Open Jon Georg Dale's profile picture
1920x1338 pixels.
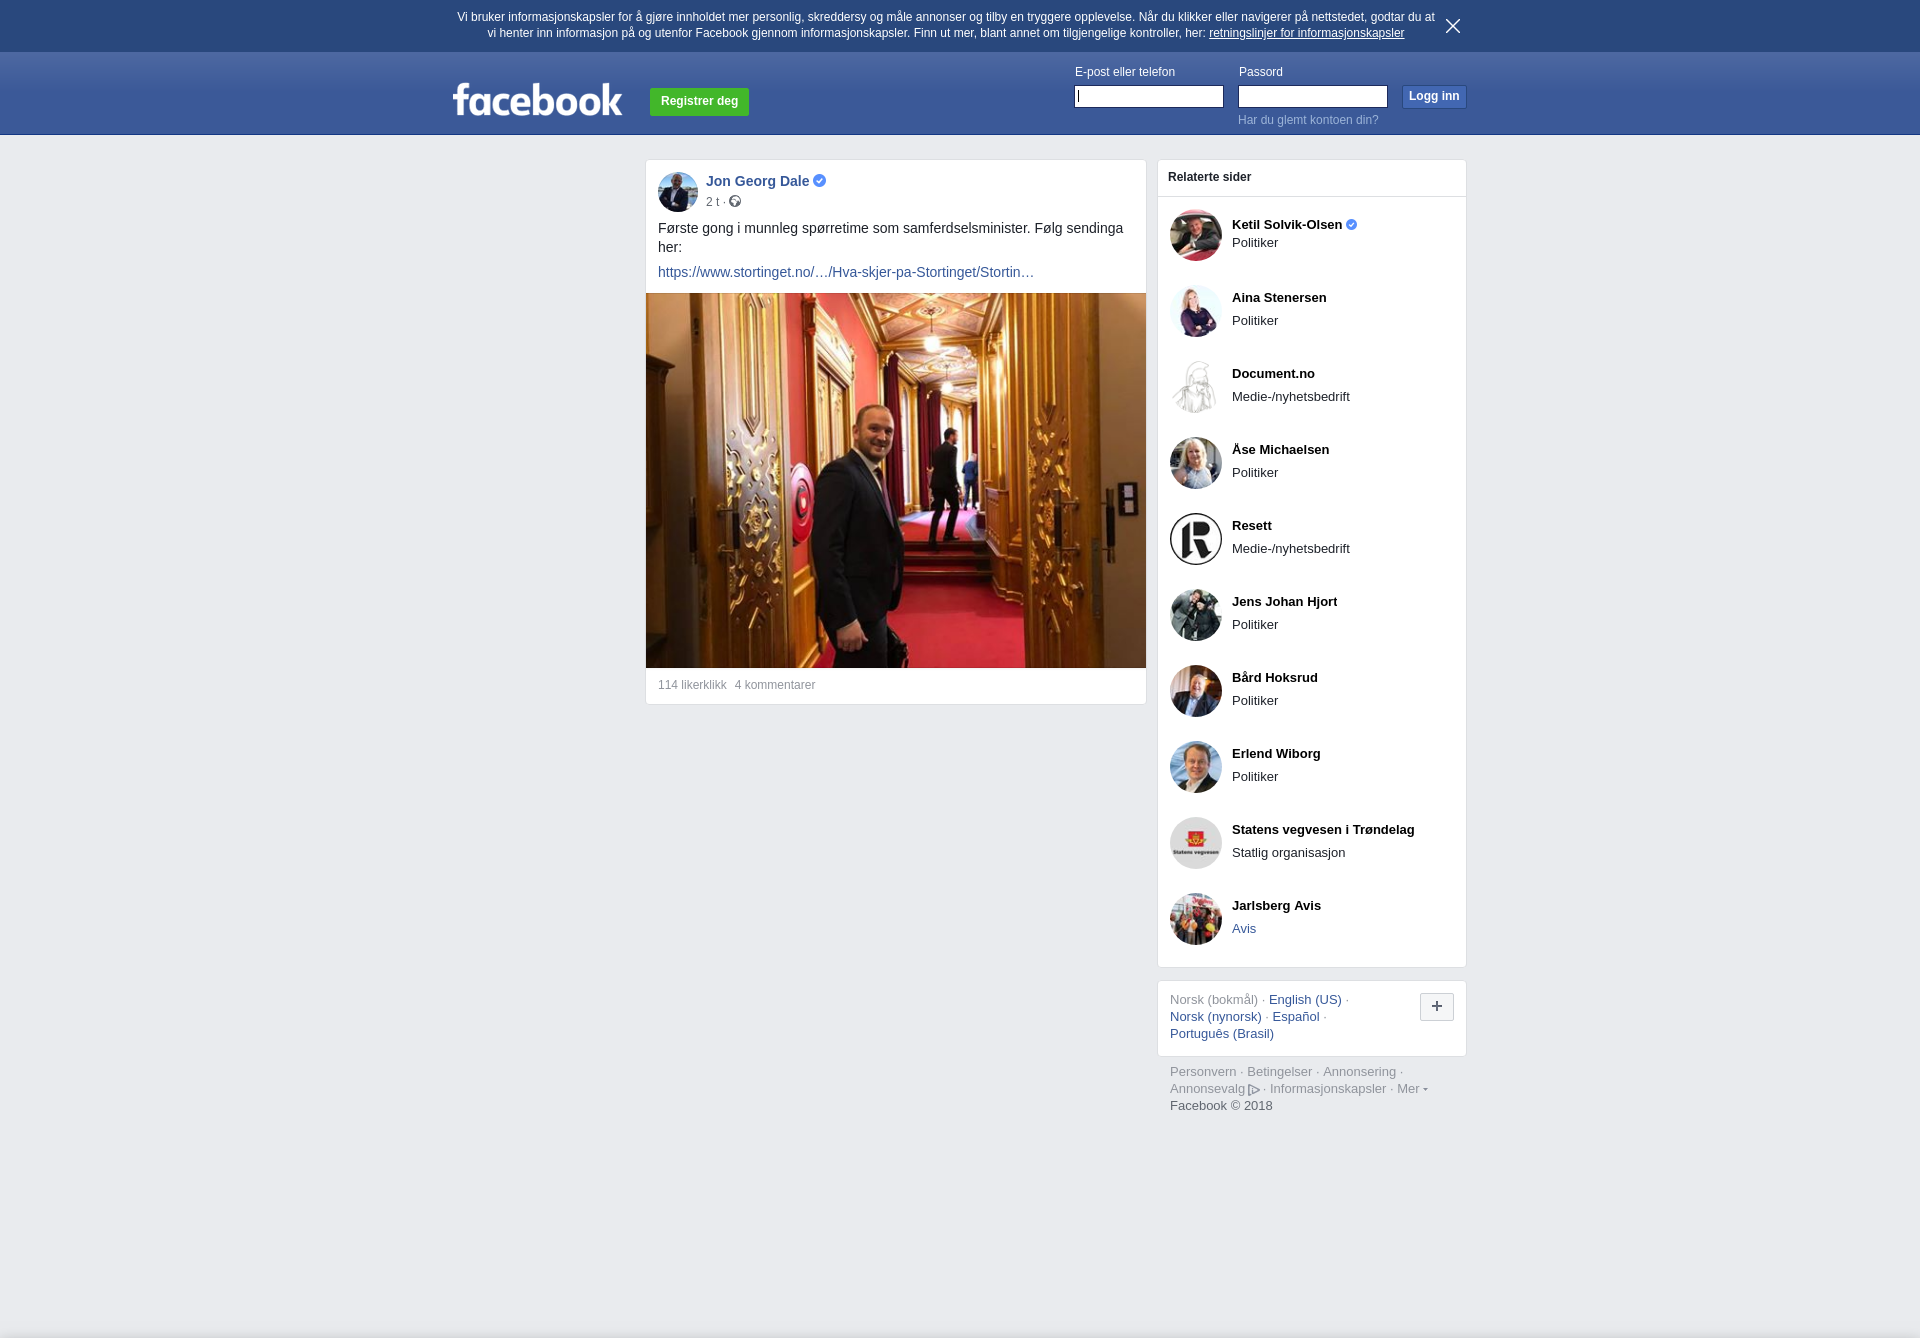coord(677,191)
